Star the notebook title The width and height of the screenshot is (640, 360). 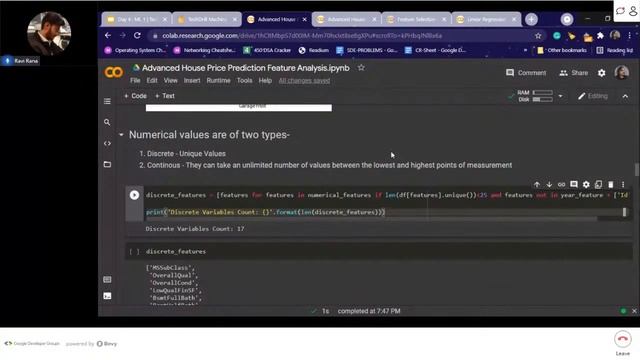click(361, 68)
